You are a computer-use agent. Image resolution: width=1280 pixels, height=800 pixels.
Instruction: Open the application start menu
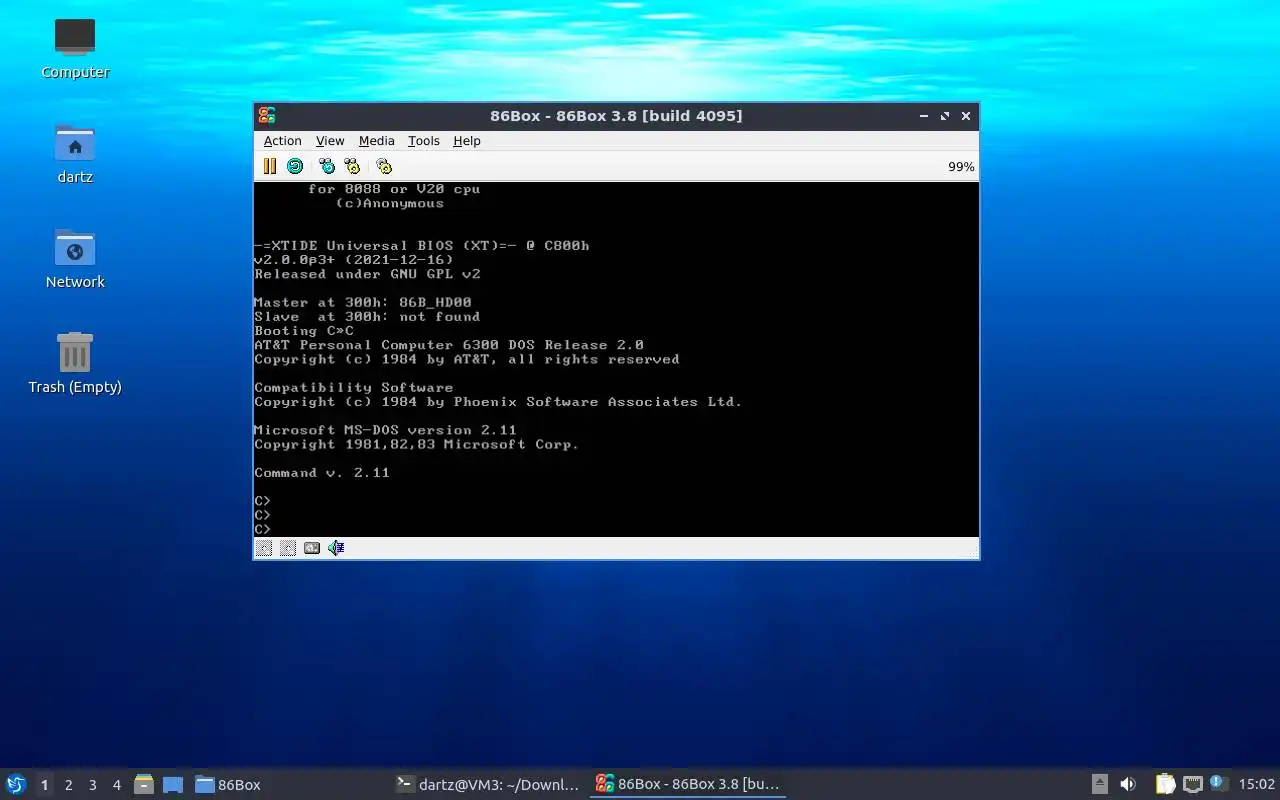16,784
